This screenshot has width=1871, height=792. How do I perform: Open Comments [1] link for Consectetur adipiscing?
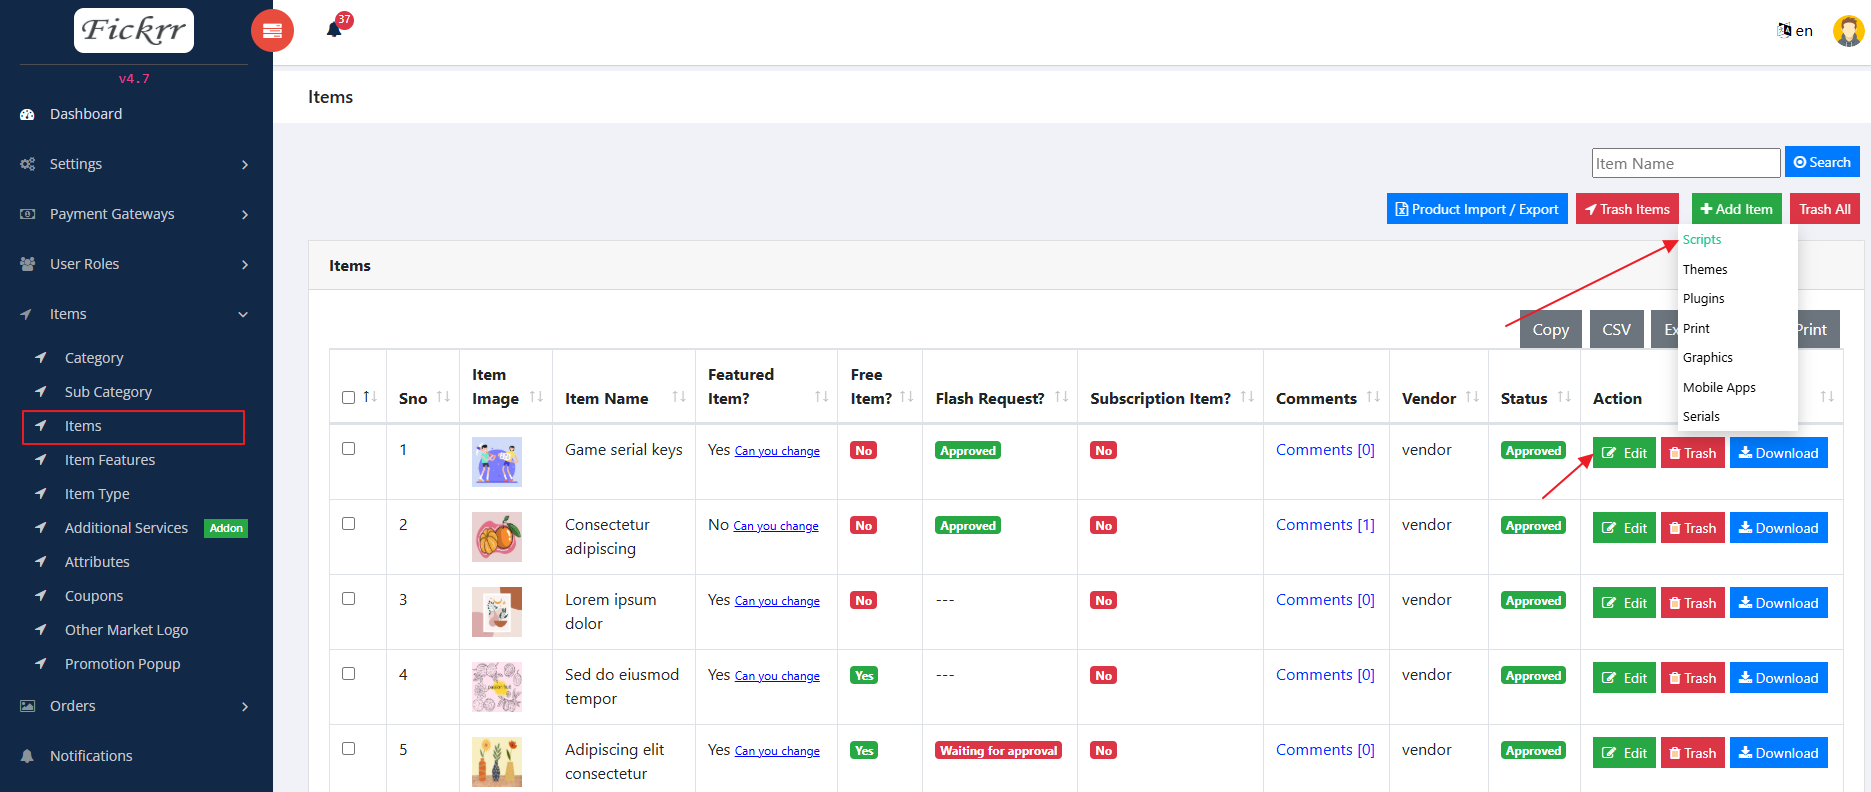1324,525
